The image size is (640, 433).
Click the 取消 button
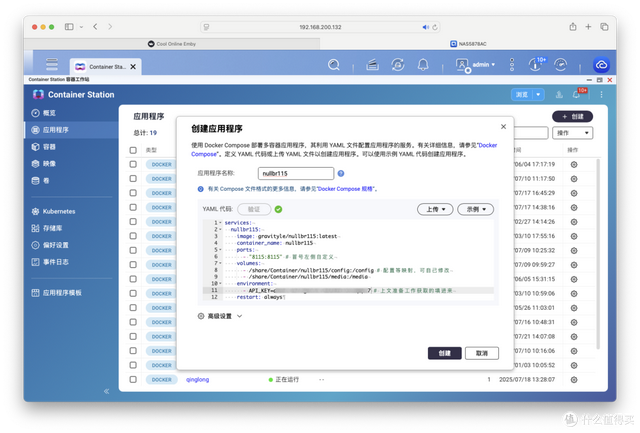click(482, 353)
